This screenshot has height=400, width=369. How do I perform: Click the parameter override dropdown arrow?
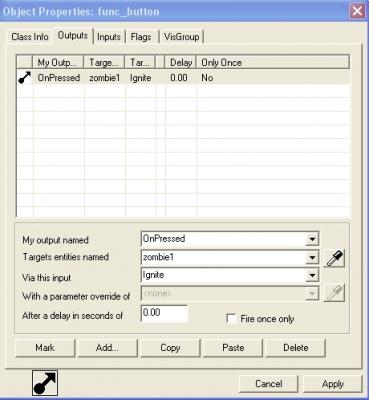(312, 294)
